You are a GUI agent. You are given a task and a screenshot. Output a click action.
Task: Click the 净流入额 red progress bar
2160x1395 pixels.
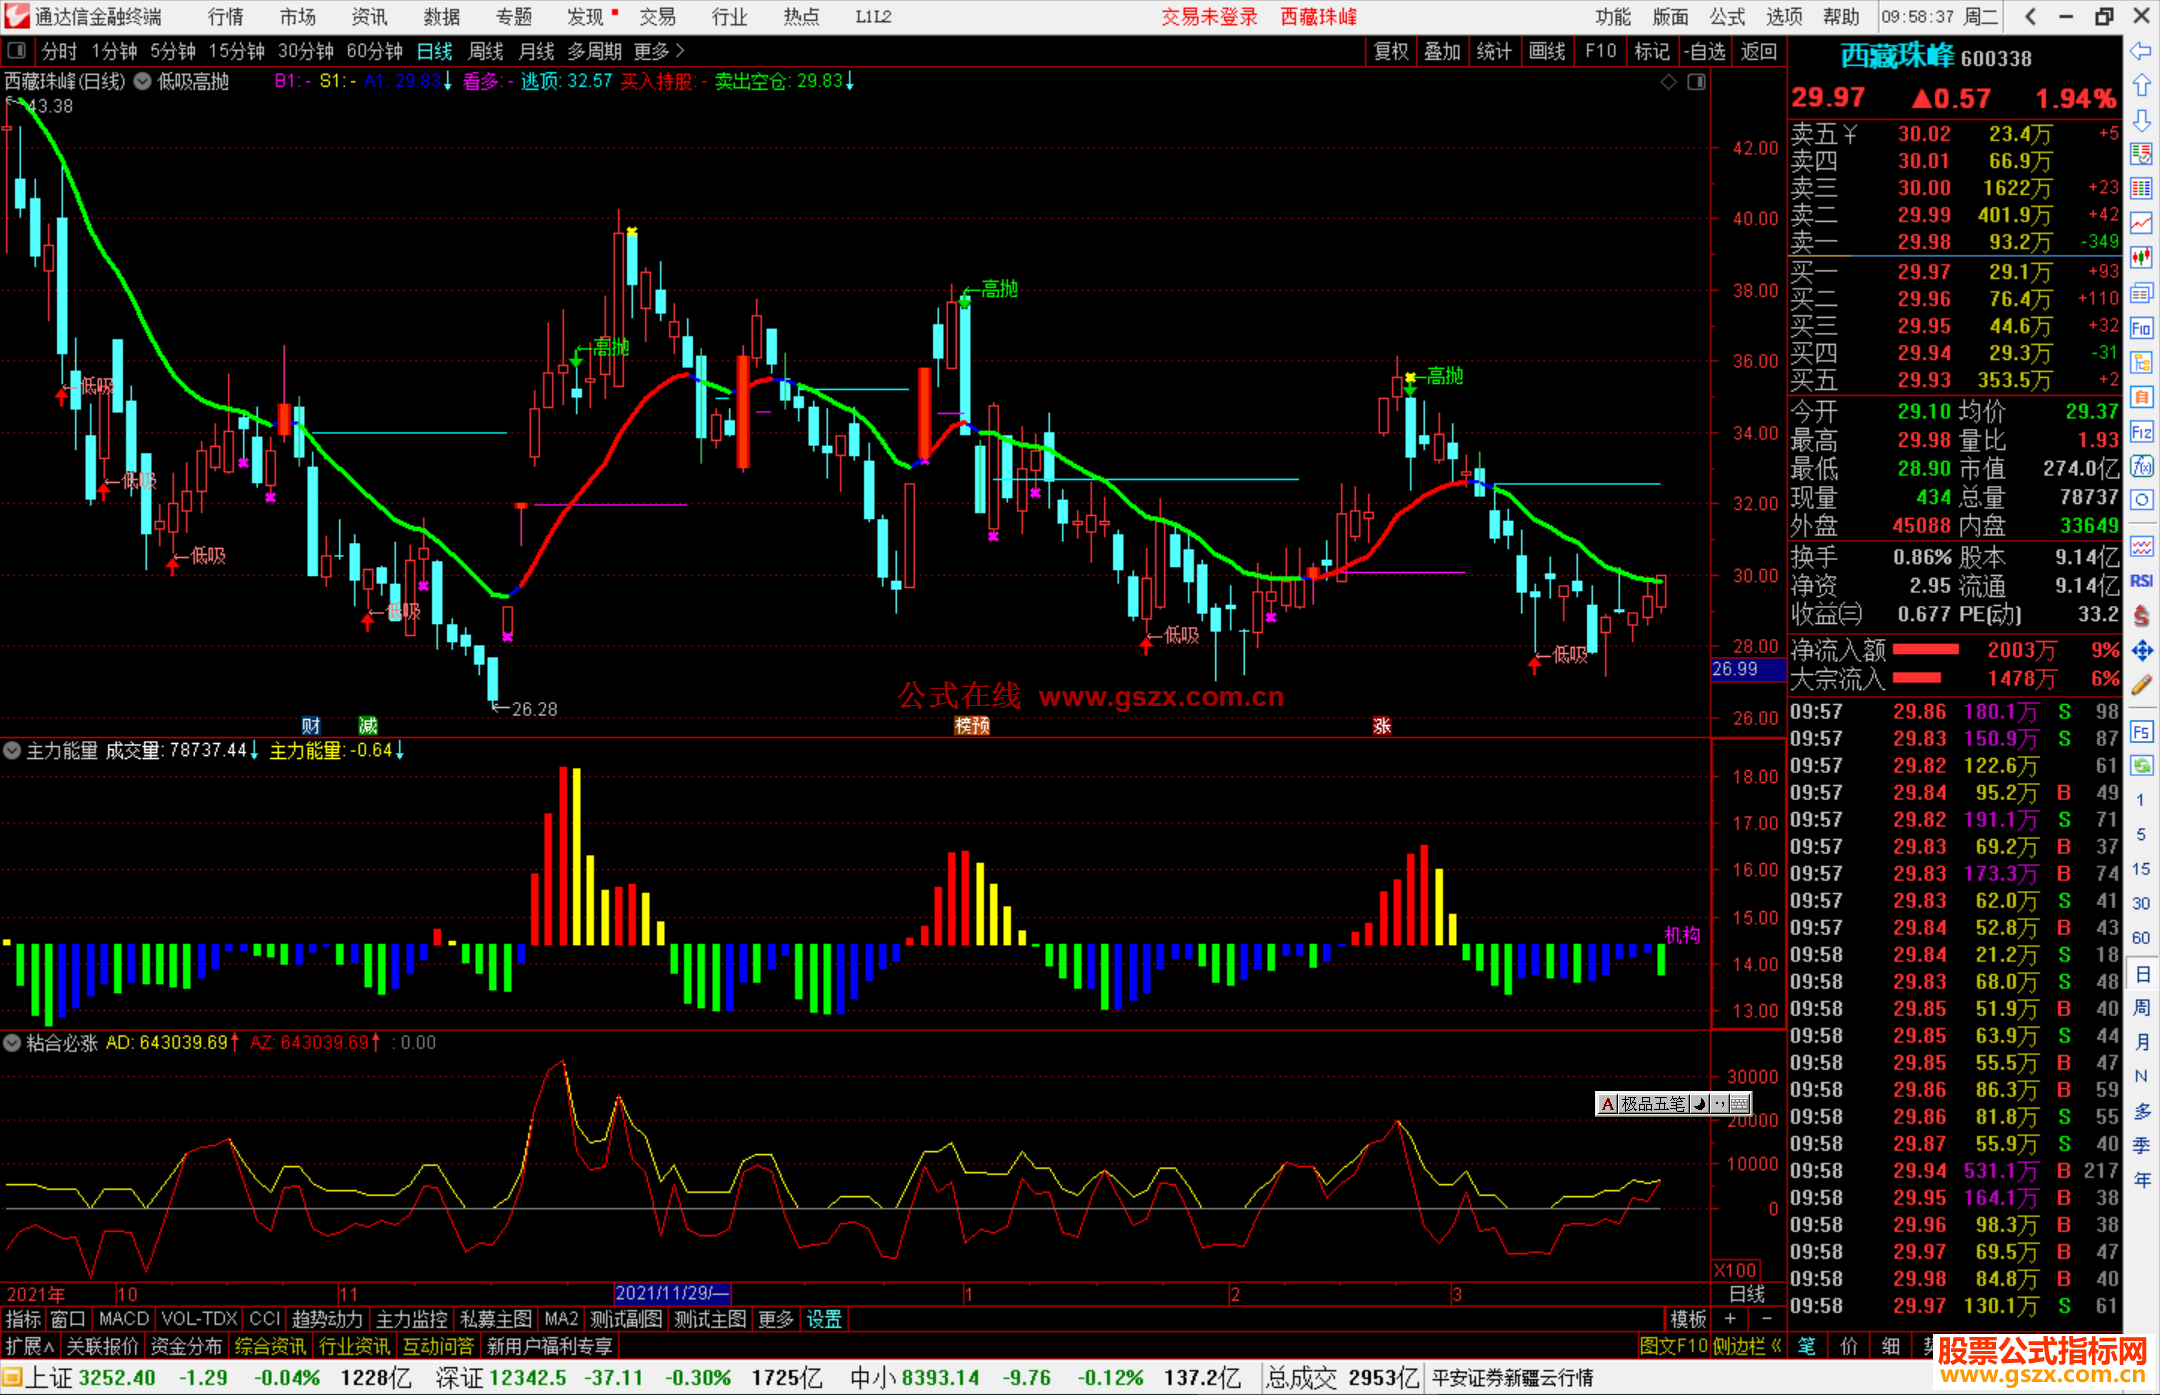[x=1926, y=650]
